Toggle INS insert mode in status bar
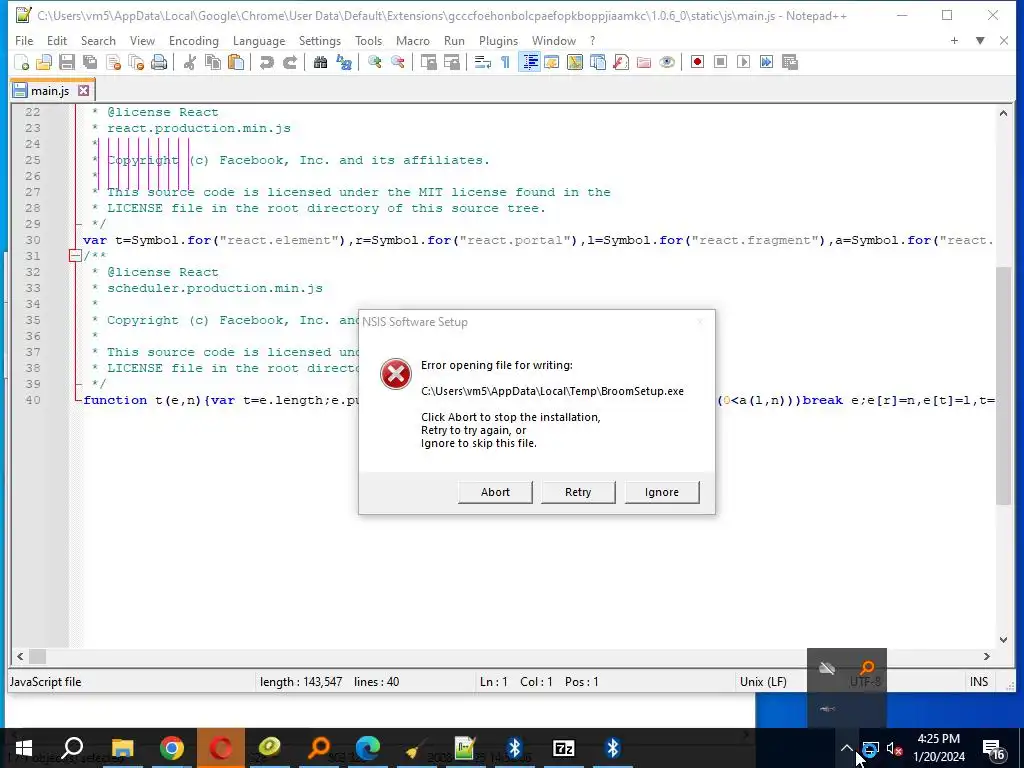 coord(978,682)
